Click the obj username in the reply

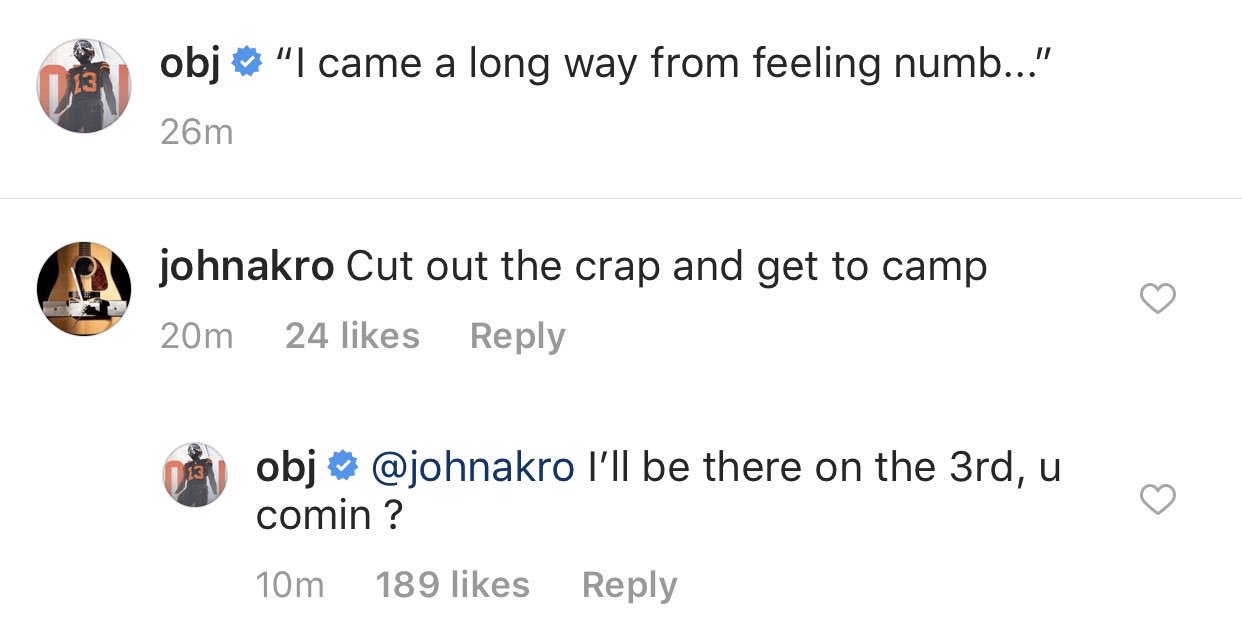click(x=286, y=467)
